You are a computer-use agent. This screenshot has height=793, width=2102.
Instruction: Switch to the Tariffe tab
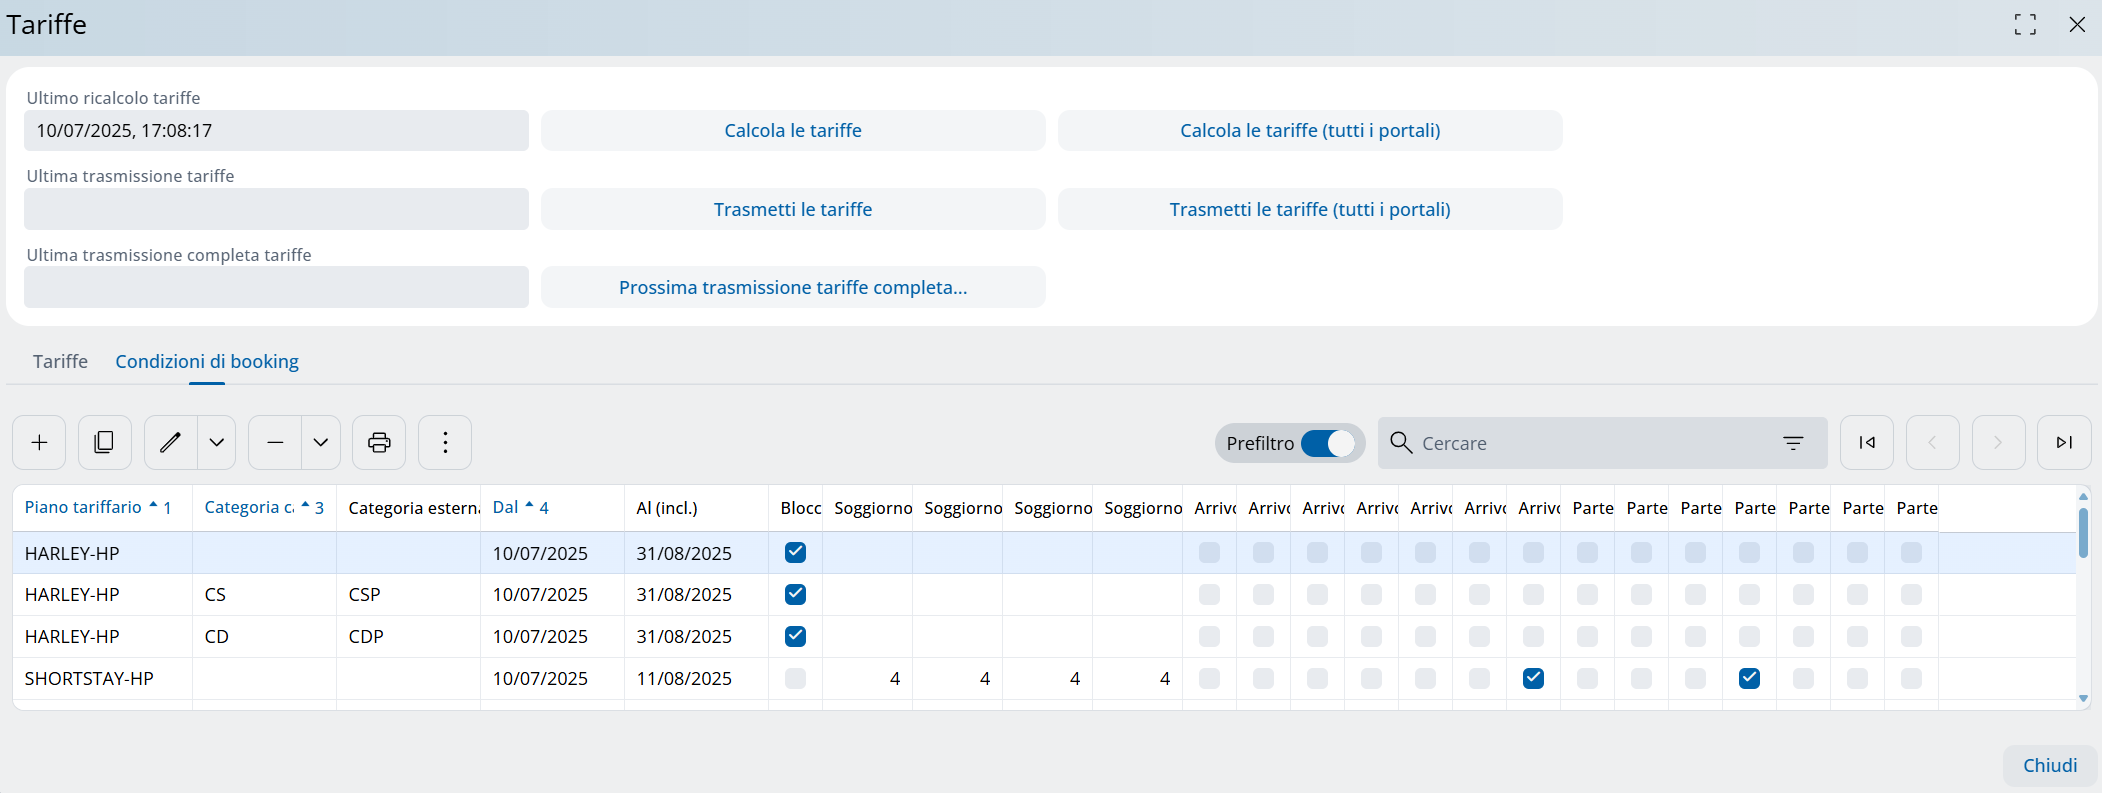point(60,361)
